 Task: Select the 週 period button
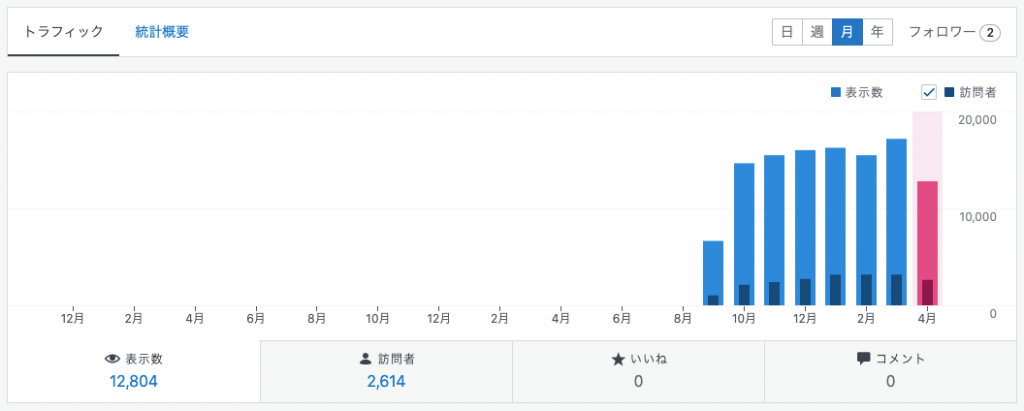(x=817, y=32)
